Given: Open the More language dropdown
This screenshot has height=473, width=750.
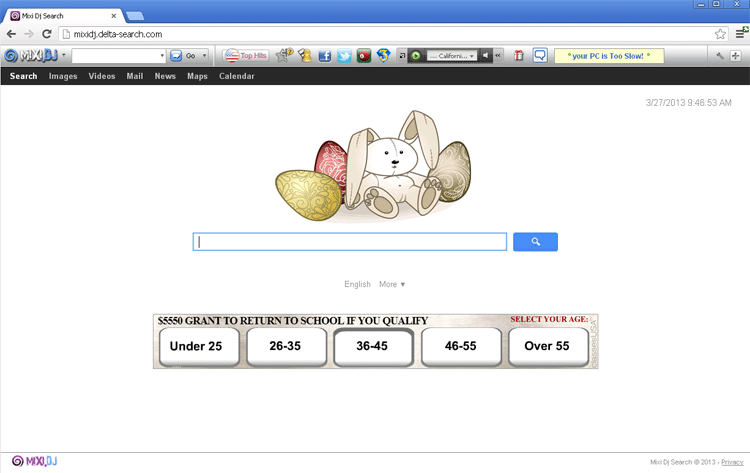Looking at the screenshot, I should tap(392, 284).
